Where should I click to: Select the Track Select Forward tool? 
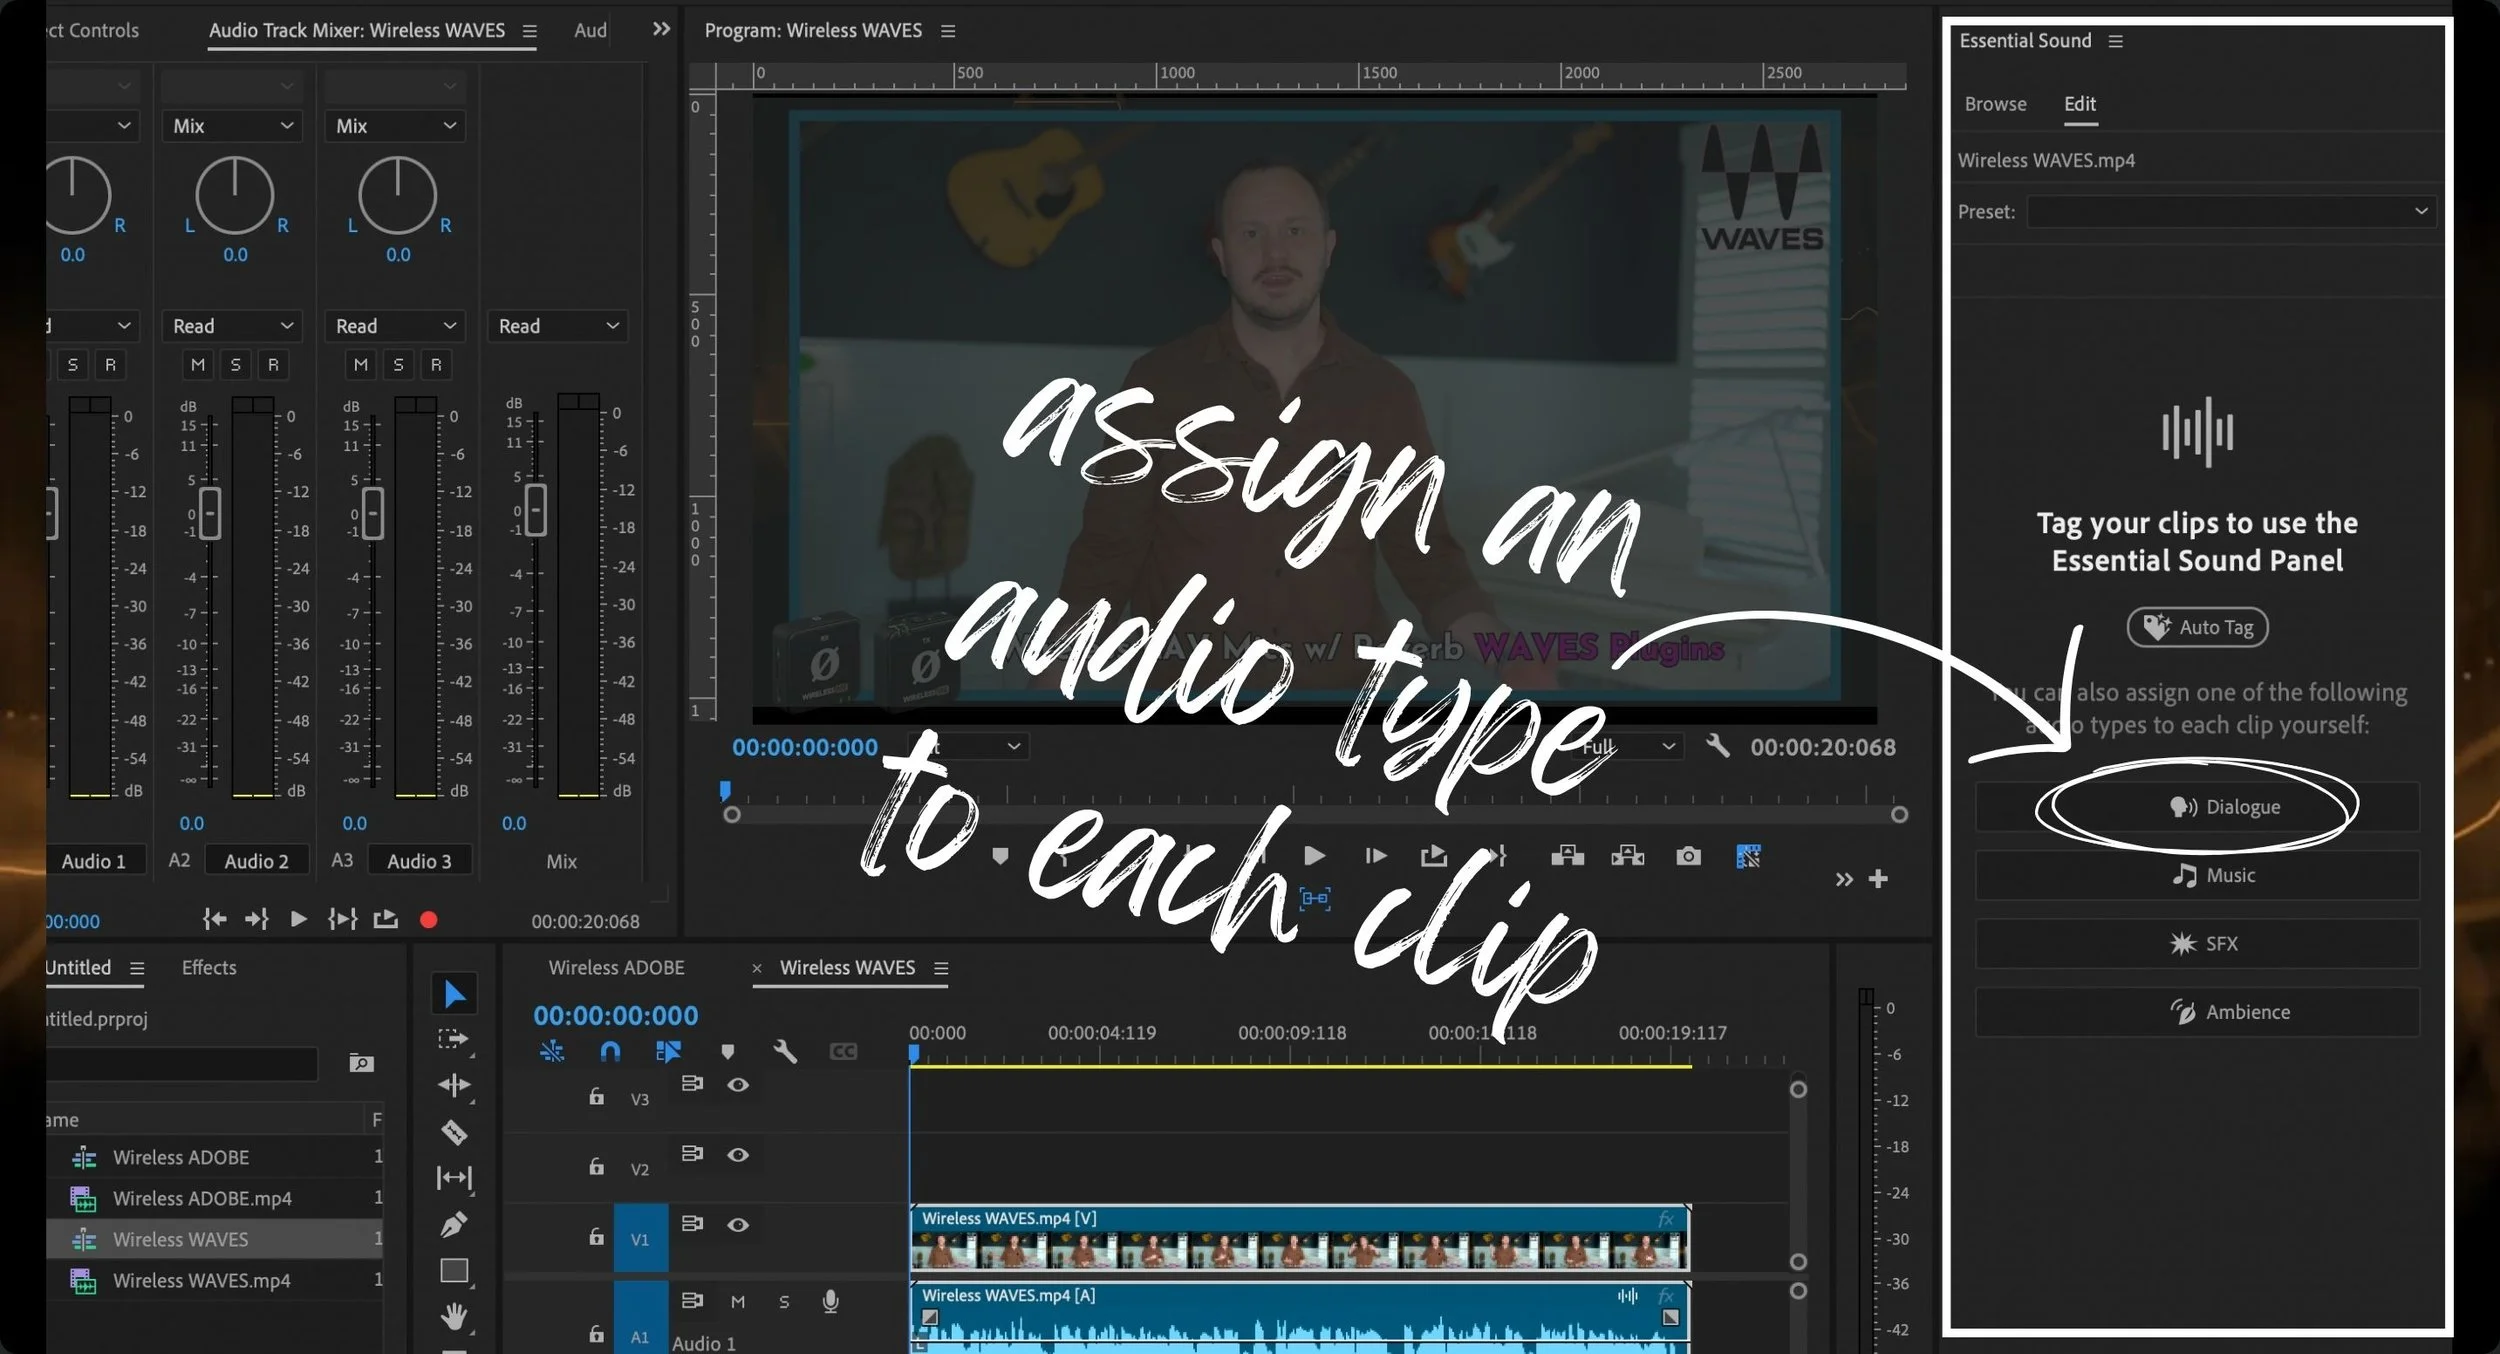pyautogui.click(x=453, y=1040)
